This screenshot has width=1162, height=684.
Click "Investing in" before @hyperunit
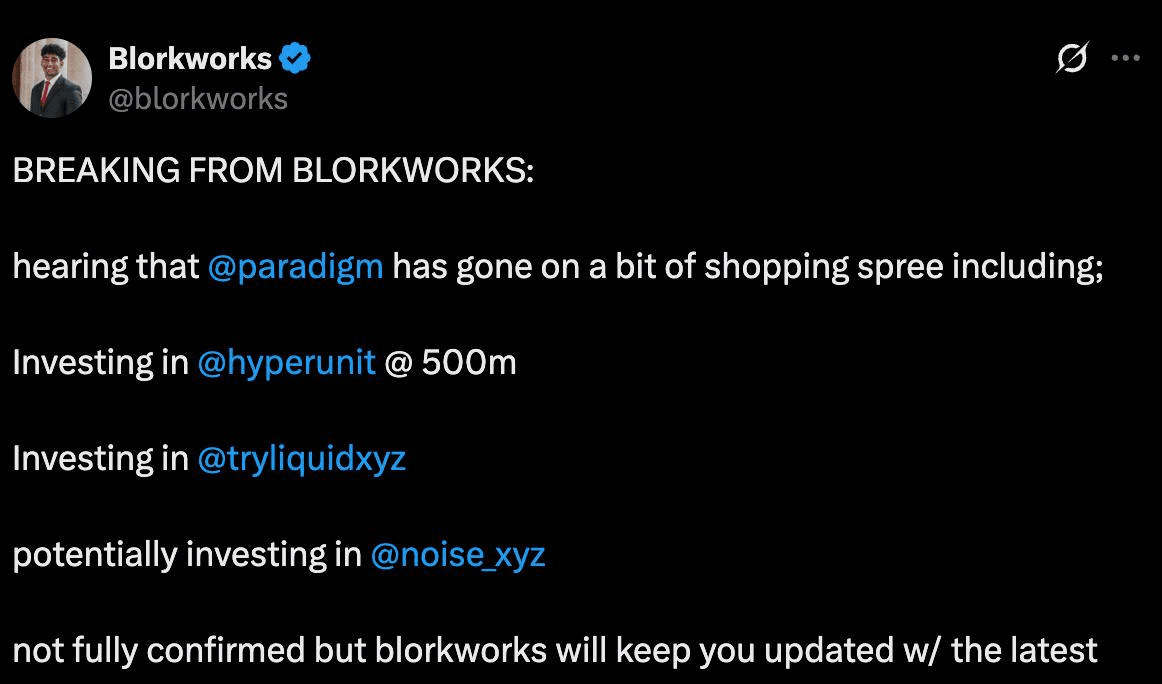coord(100,362)
